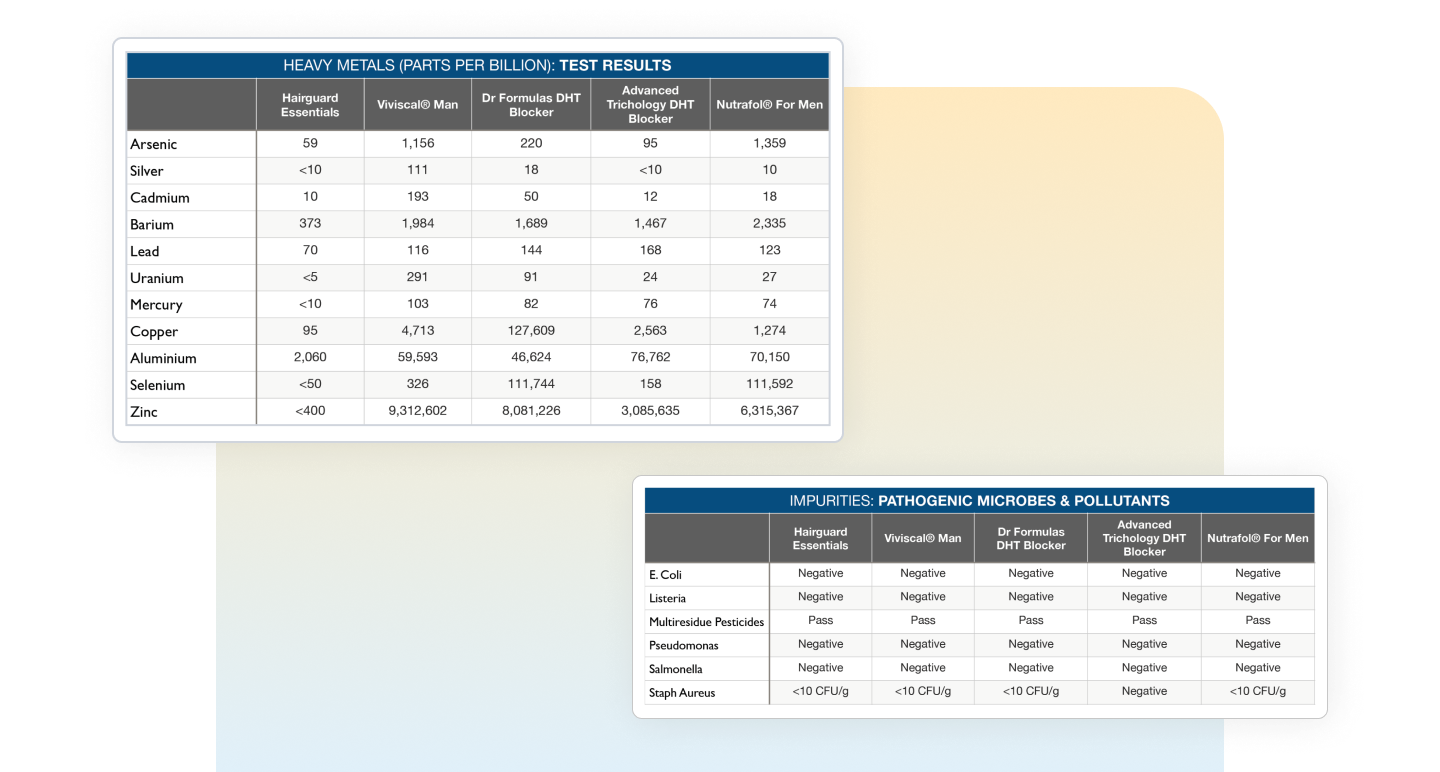This screenshot has height=772, width=1440.
Task: Select Nutrafol For Men impurities header
Action: click(x=1258, y=538)
